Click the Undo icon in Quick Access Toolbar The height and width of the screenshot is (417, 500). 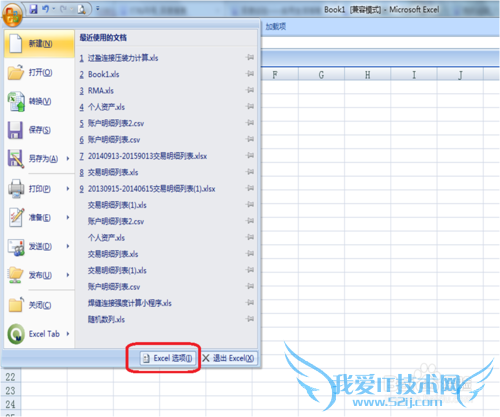[46, 9]
